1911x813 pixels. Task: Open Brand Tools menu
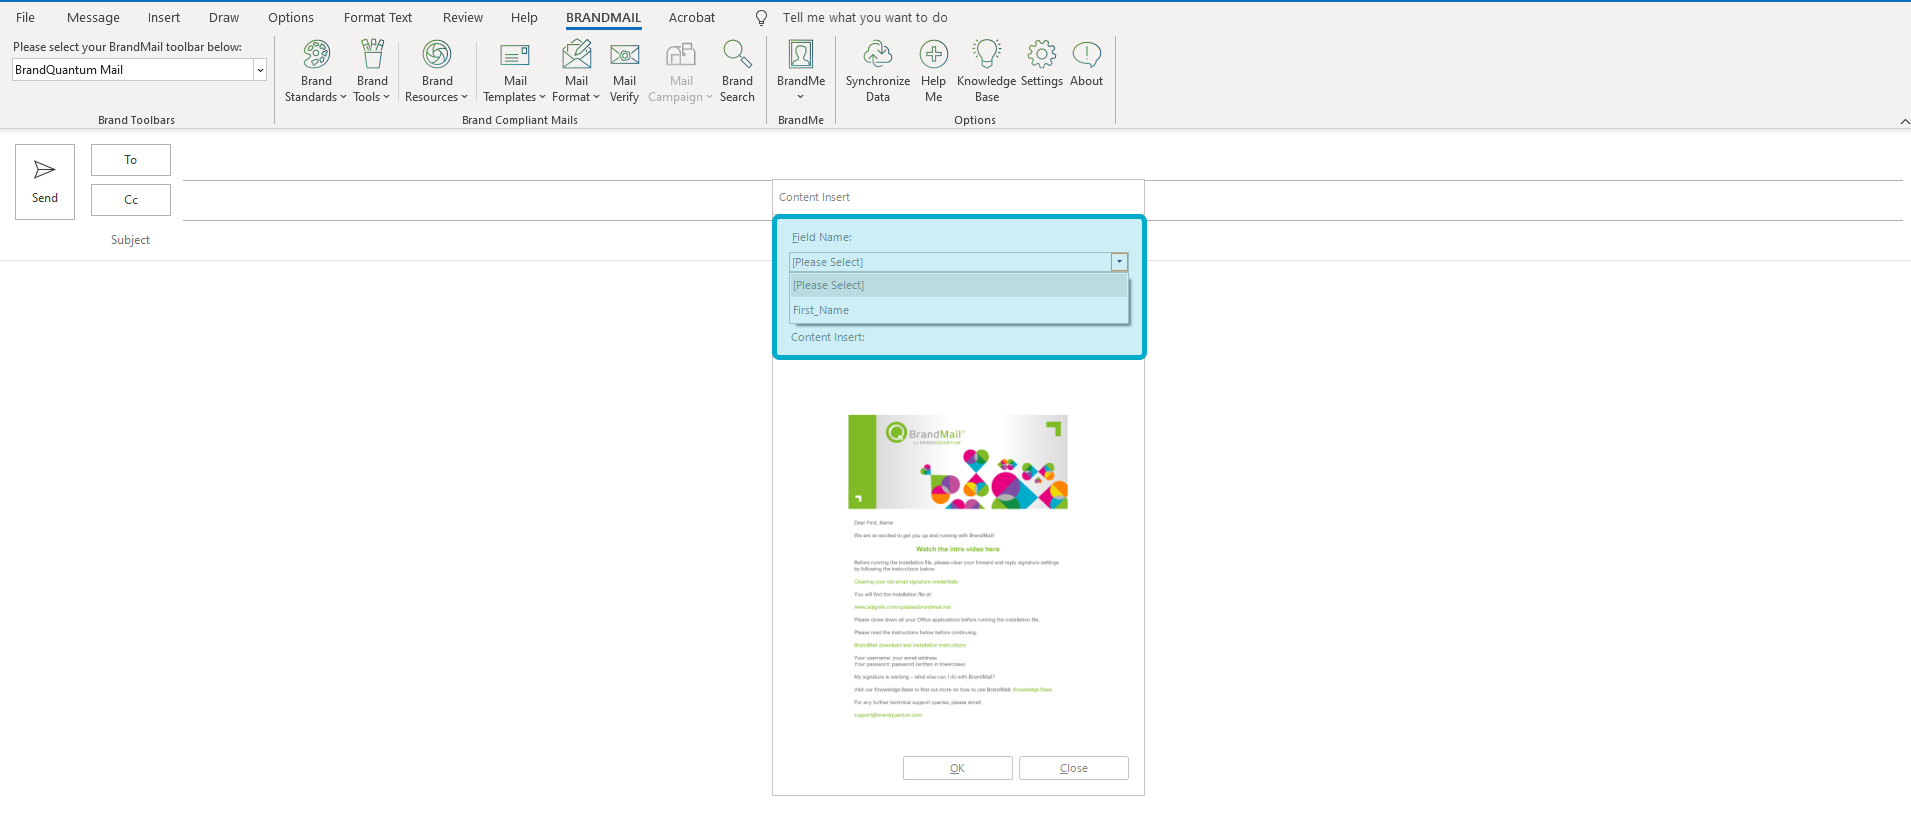tap(372, 71)
